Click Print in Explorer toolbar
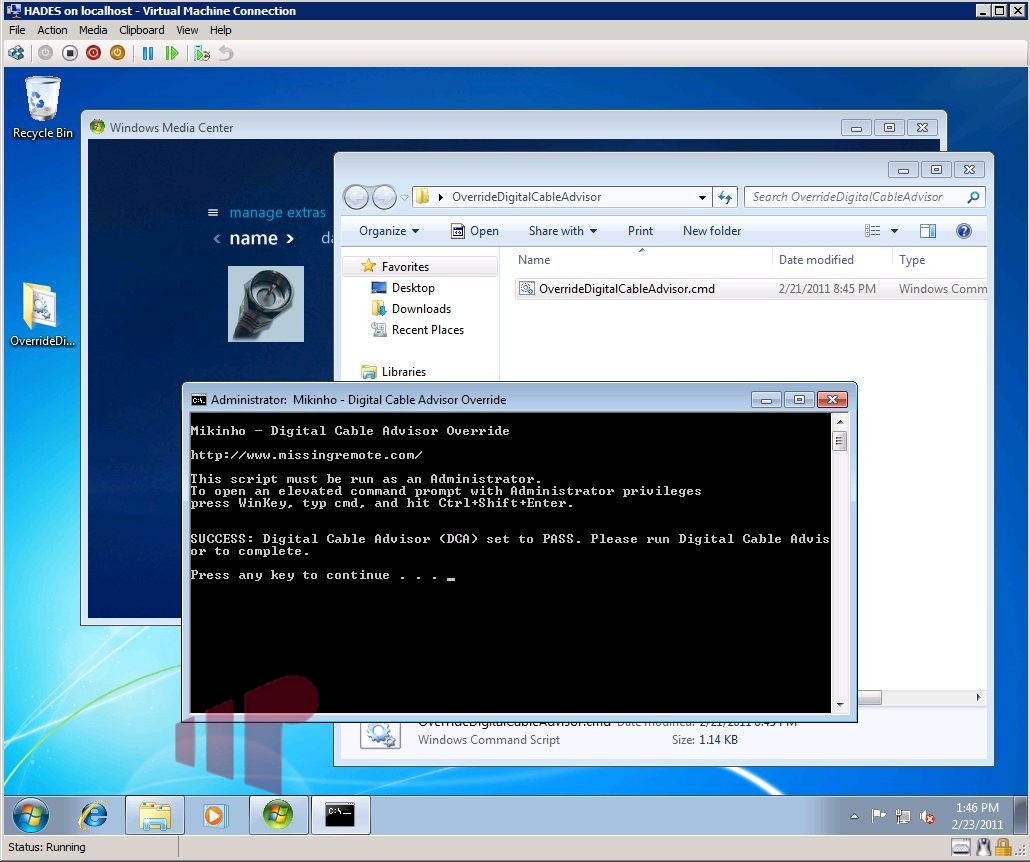The image size is (1030, 862). tap(640, 231)
